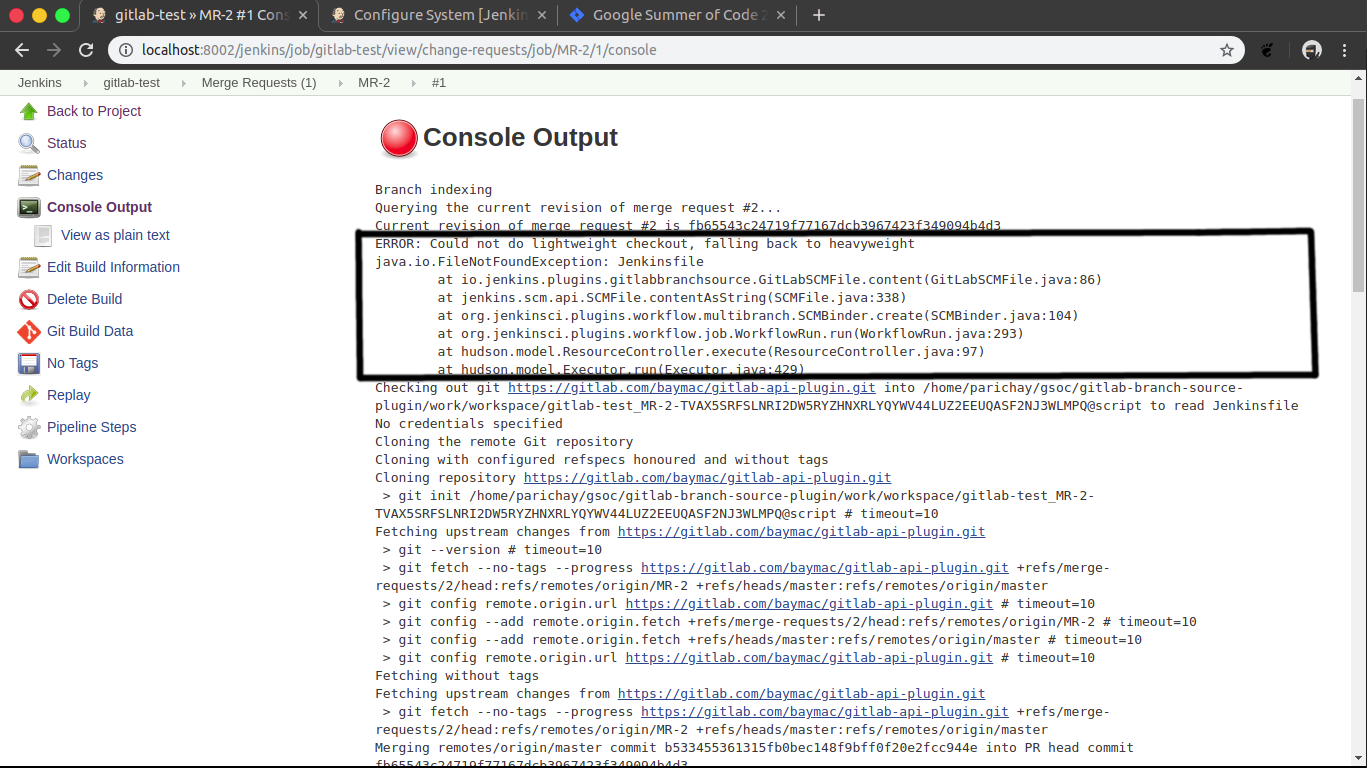The image size is (1367, 768).
Task: Click the Pipeline Steps gear icon
Action: pyautogui.click(x=29, y=427)
